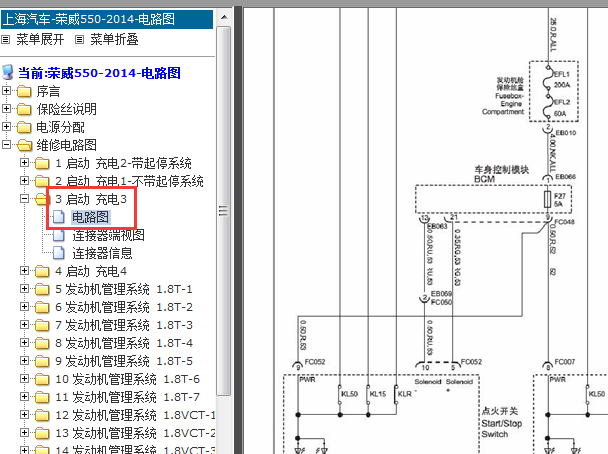Expand the 序言 tree node
This screenshot has height=454, width=608.
pyautogui.click(x=7, y=91)
